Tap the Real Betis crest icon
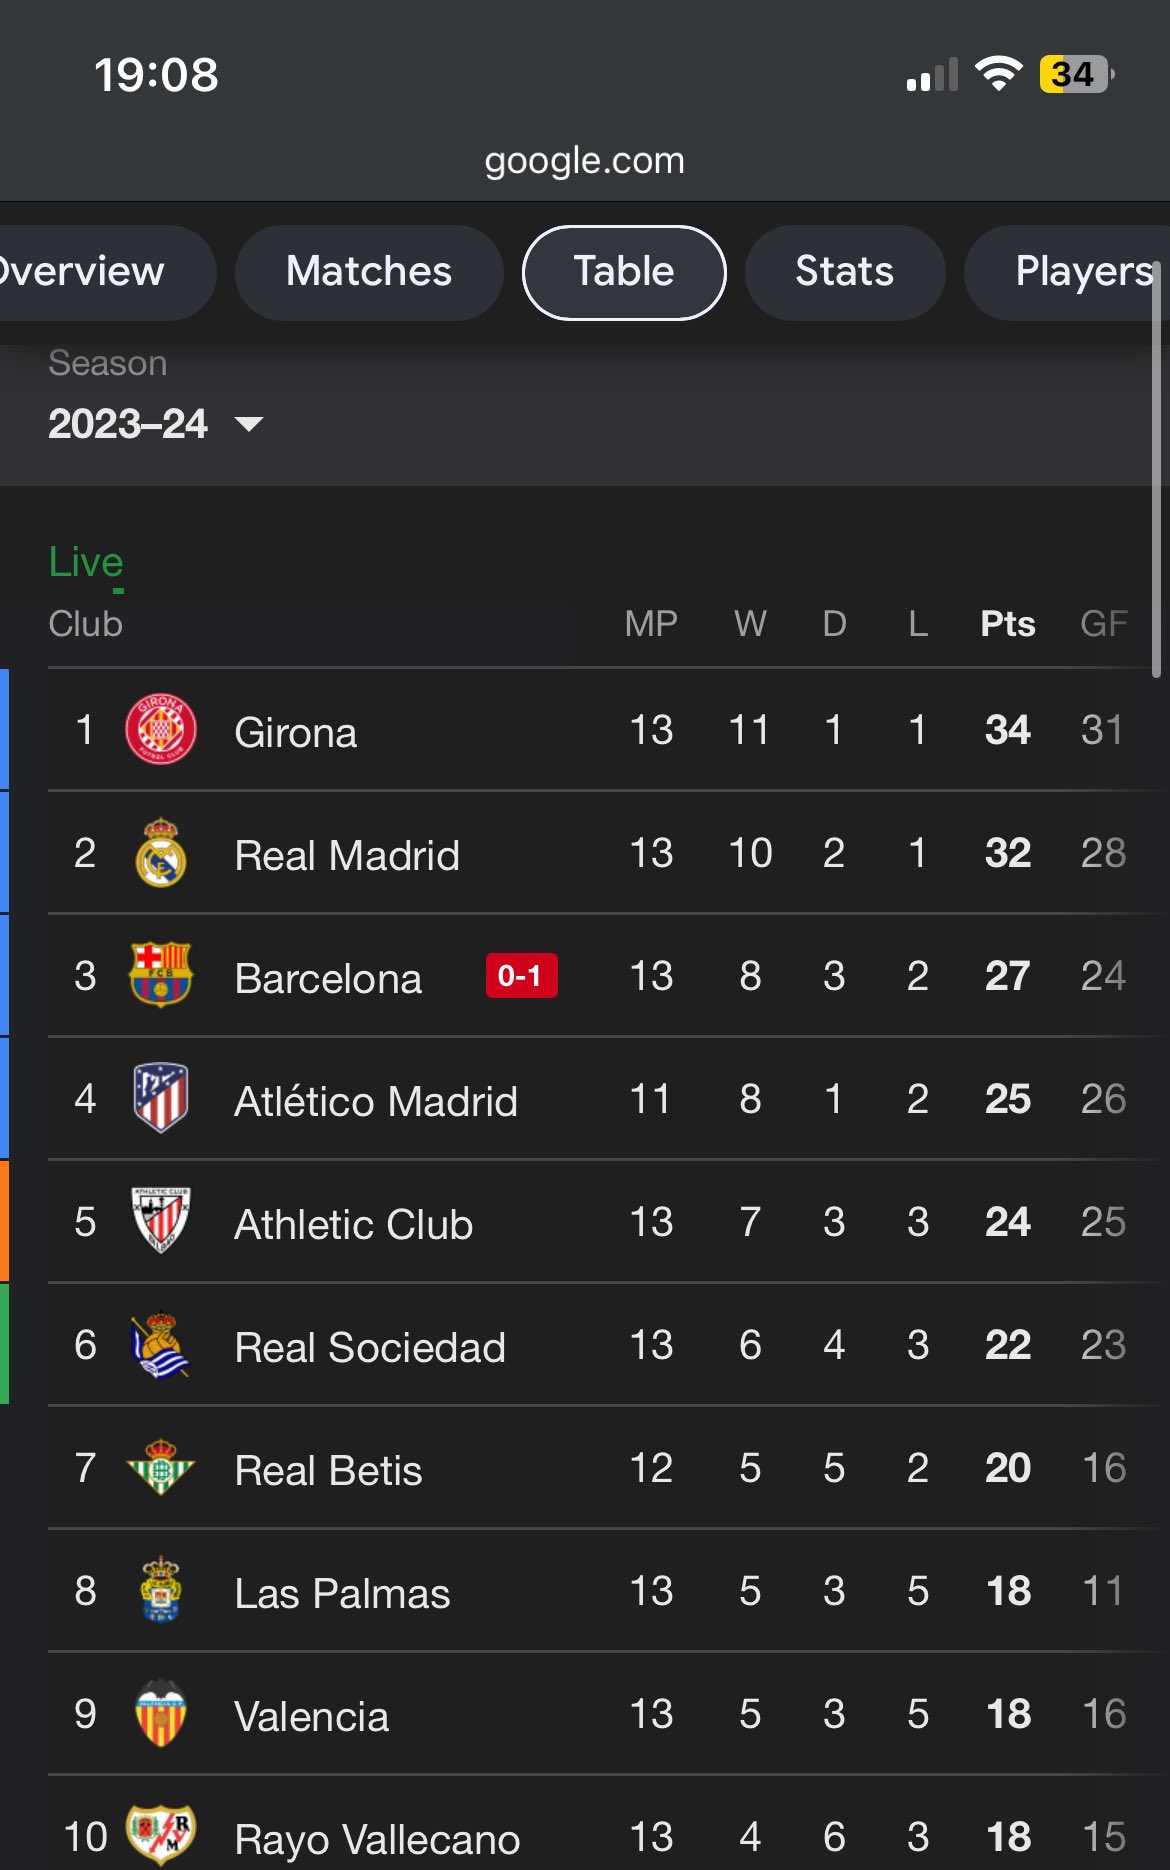The width and height of the screenshot is (1170, 1870). [x=160, y=1467]
